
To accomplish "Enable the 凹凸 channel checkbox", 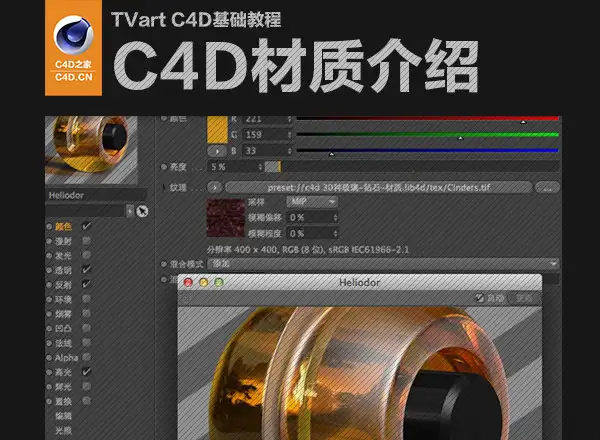I will pos(86,328).
